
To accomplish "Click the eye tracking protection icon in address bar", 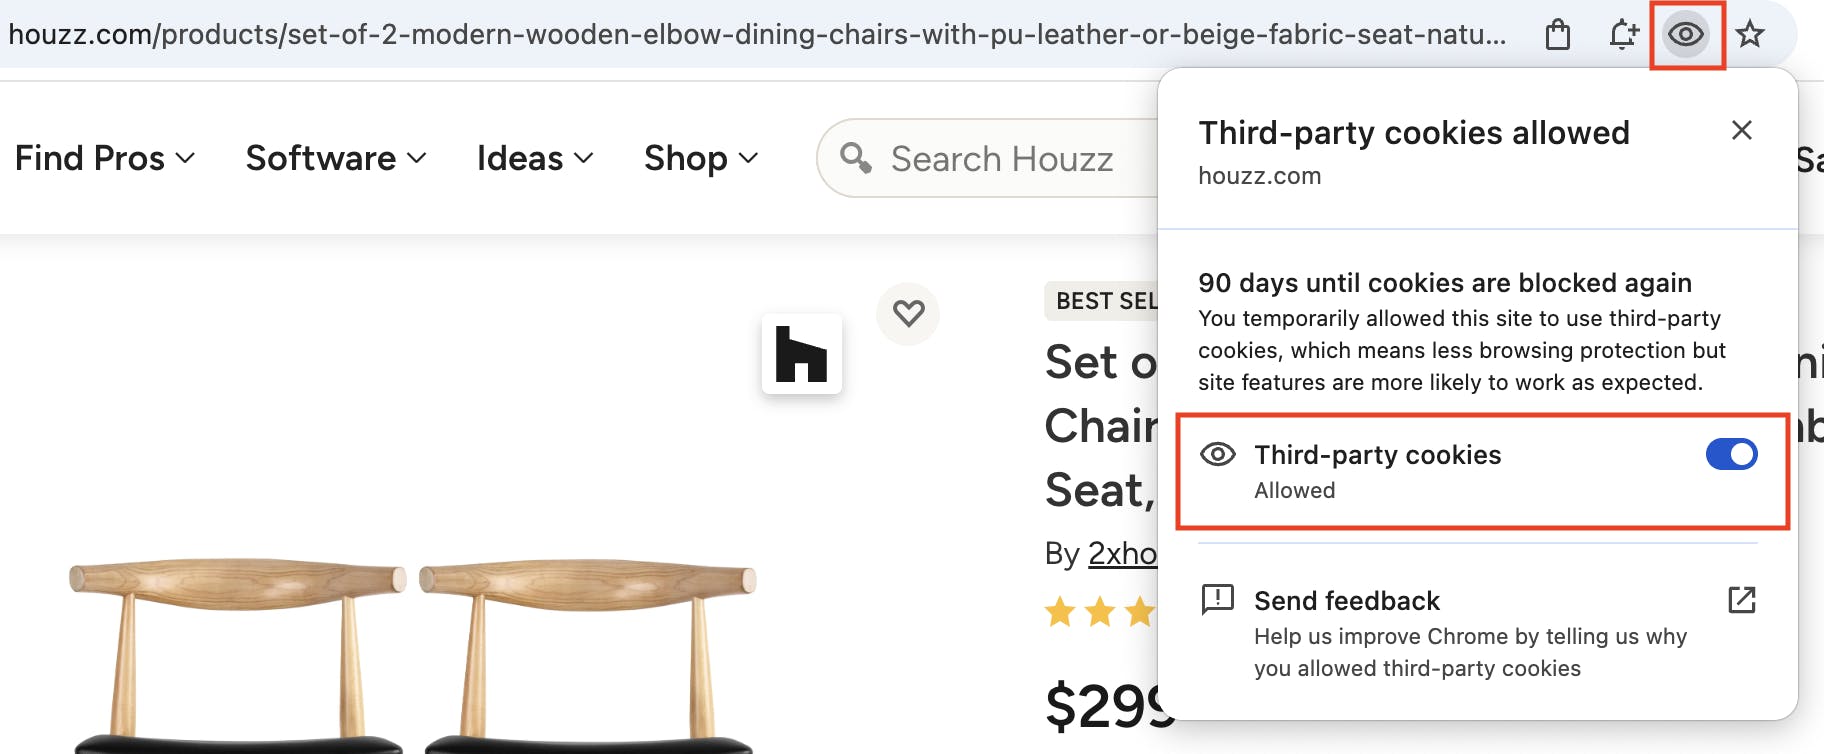I will pyautogui.click(x=1686, y=35).
